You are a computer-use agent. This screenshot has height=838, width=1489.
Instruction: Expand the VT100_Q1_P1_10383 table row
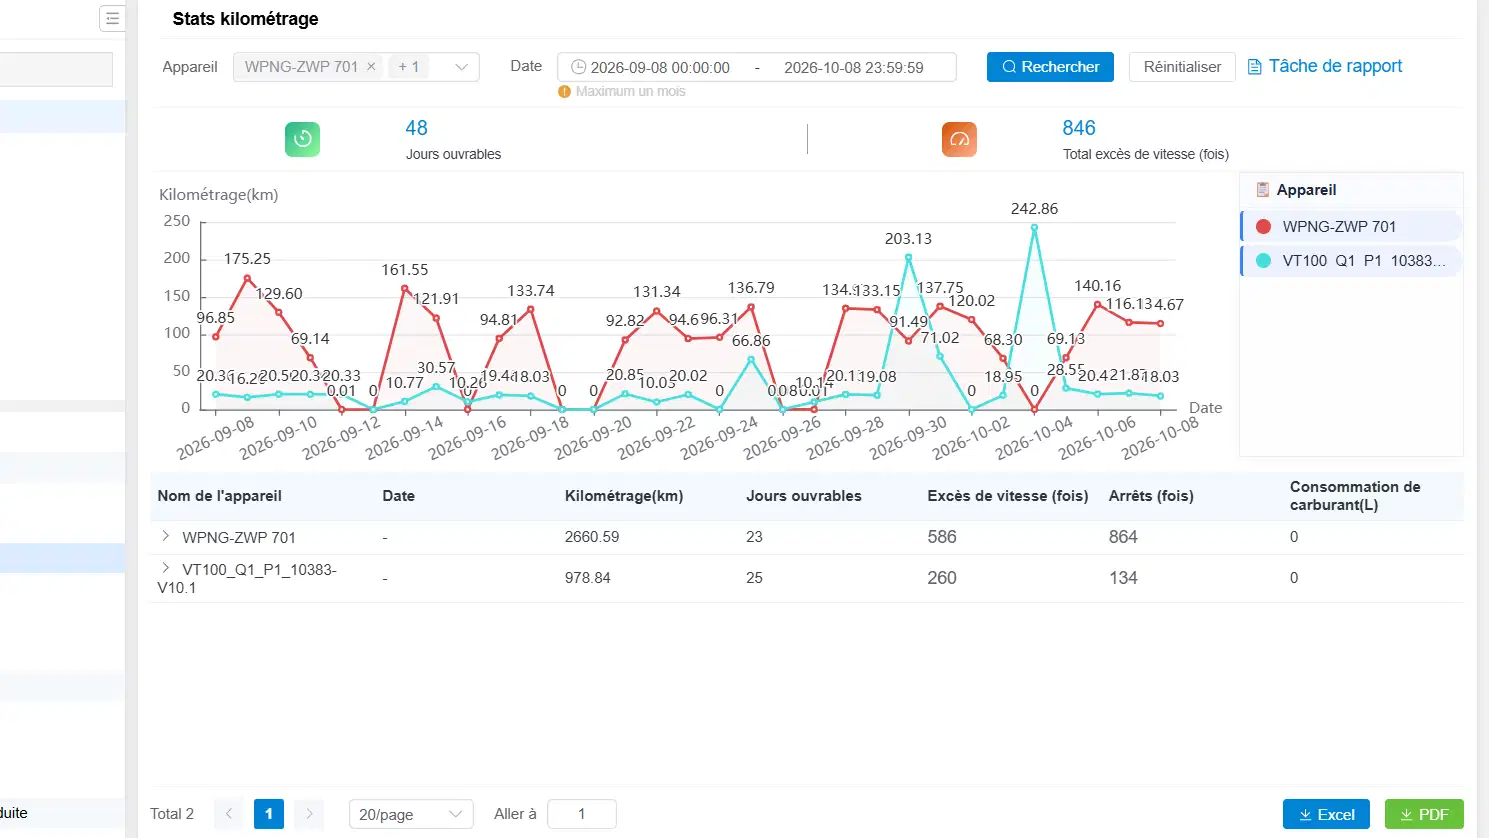pos(166,568)
